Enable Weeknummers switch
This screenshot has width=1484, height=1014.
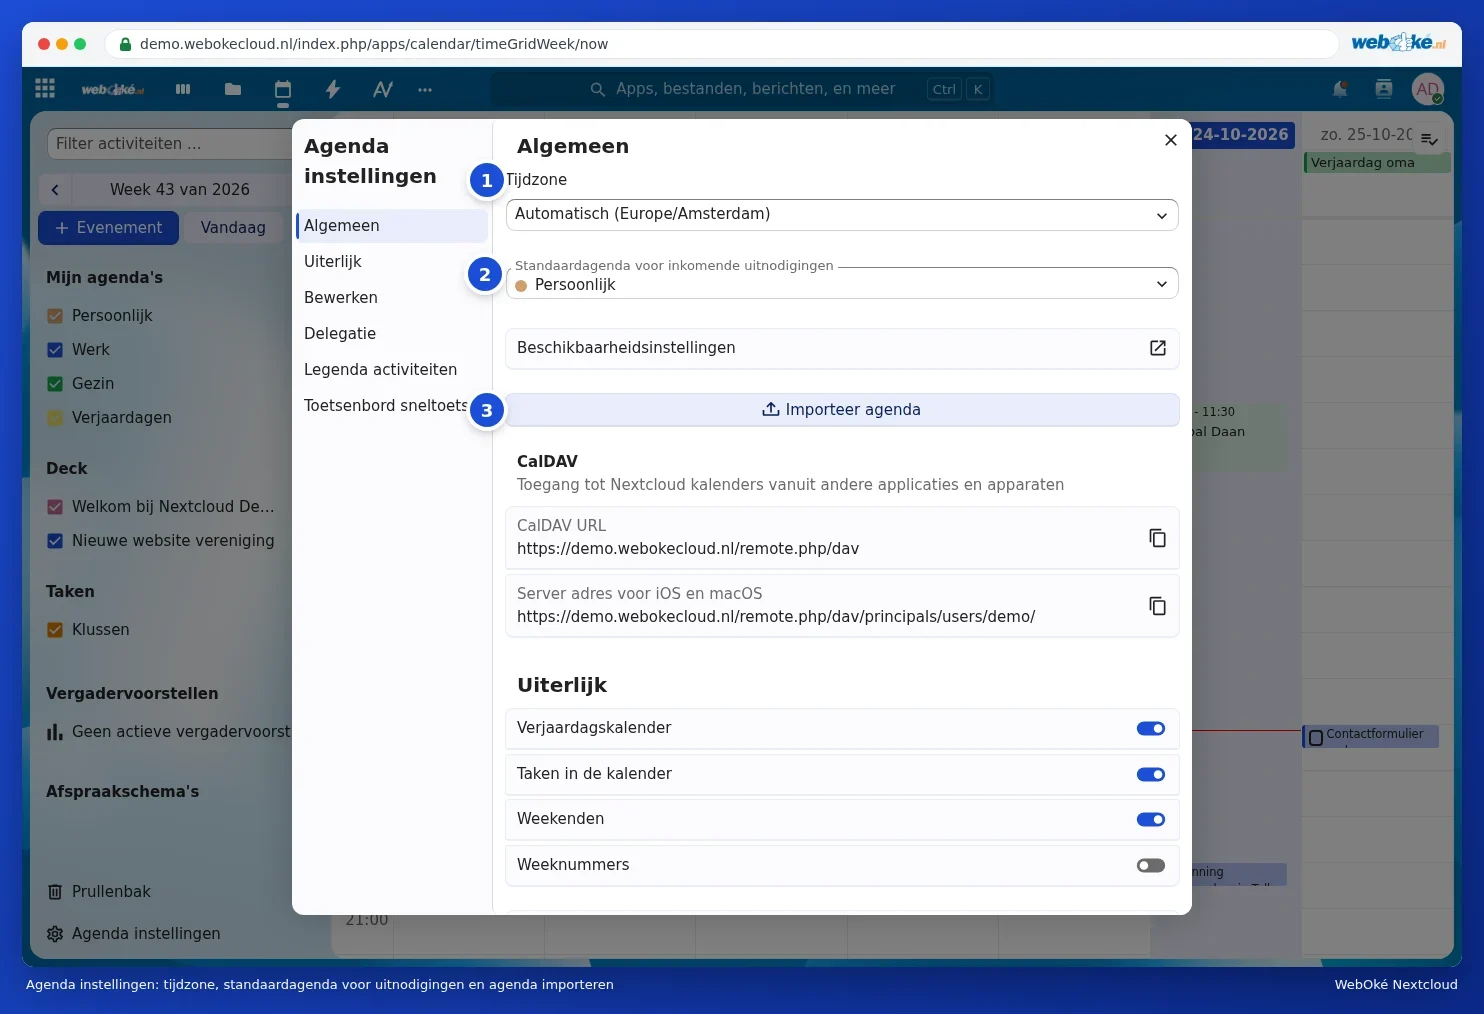[1151, 865]
